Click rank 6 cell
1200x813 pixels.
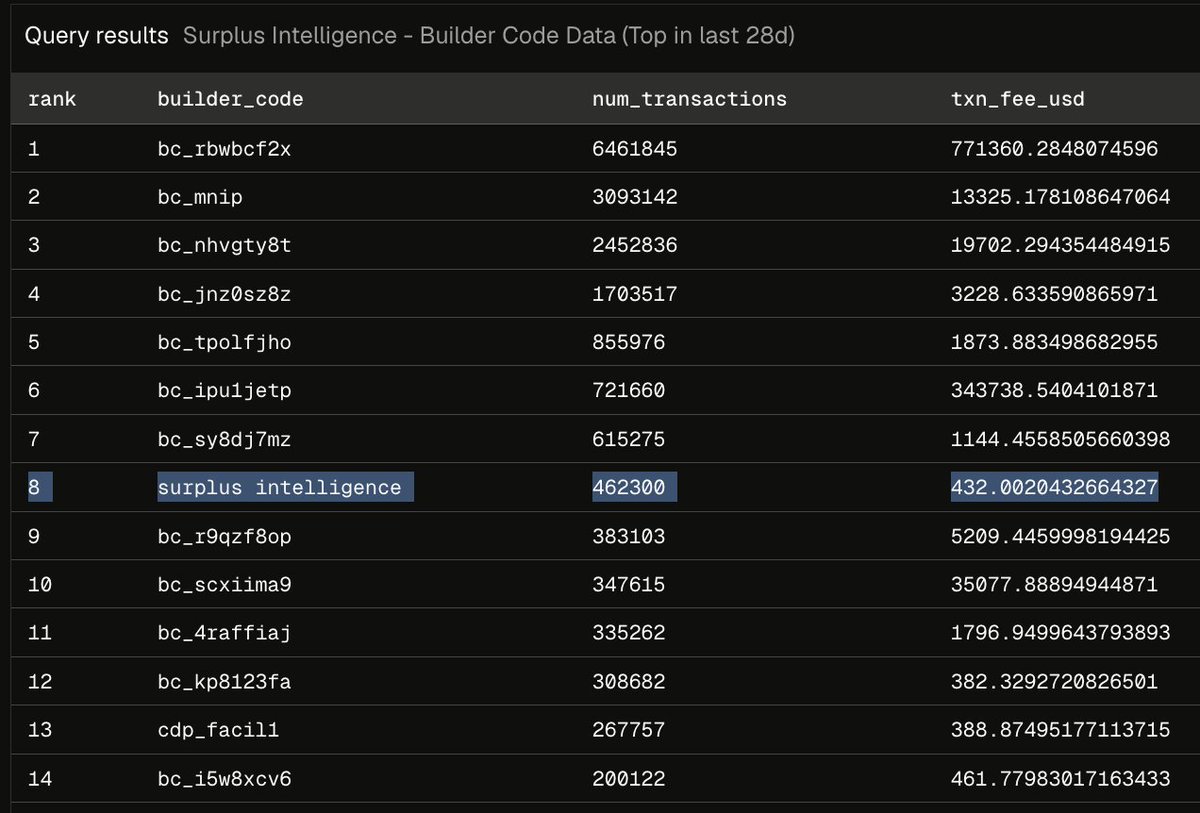click(34, 390)
